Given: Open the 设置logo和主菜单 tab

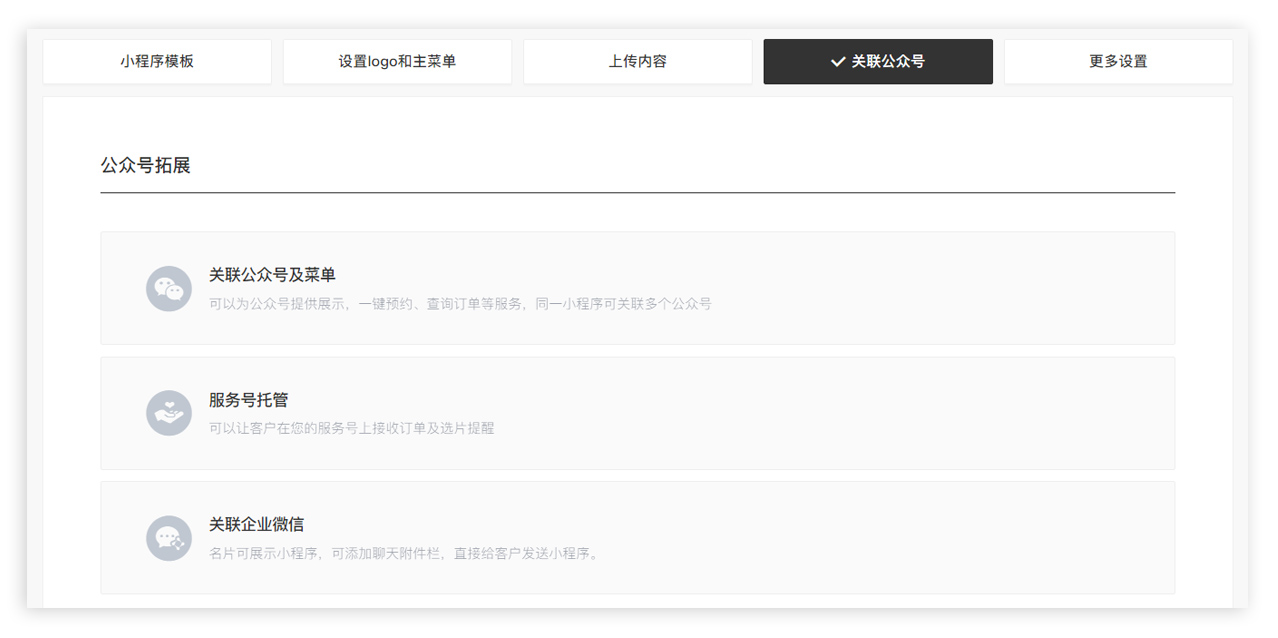Looking at the screenshot, I should pyautogui.click(x=397, y=62).
